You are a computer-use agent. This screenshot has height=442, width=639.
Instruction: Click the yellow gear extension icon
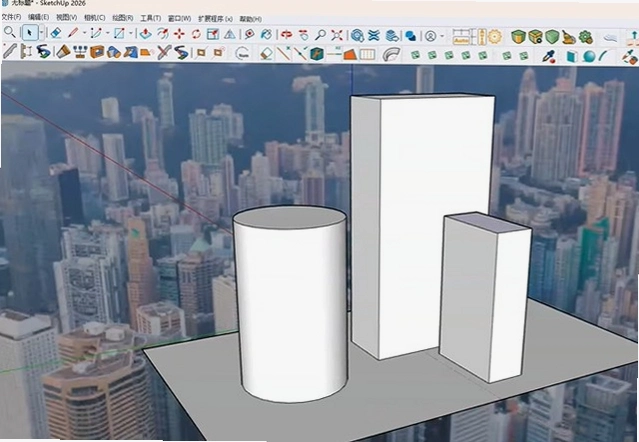(x=495, y=37)
